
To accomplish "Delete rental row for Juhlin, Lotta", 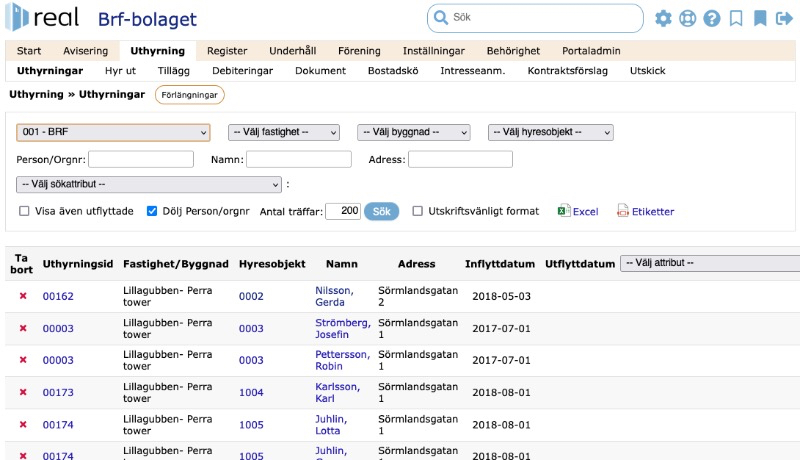I will pos(23,424).
